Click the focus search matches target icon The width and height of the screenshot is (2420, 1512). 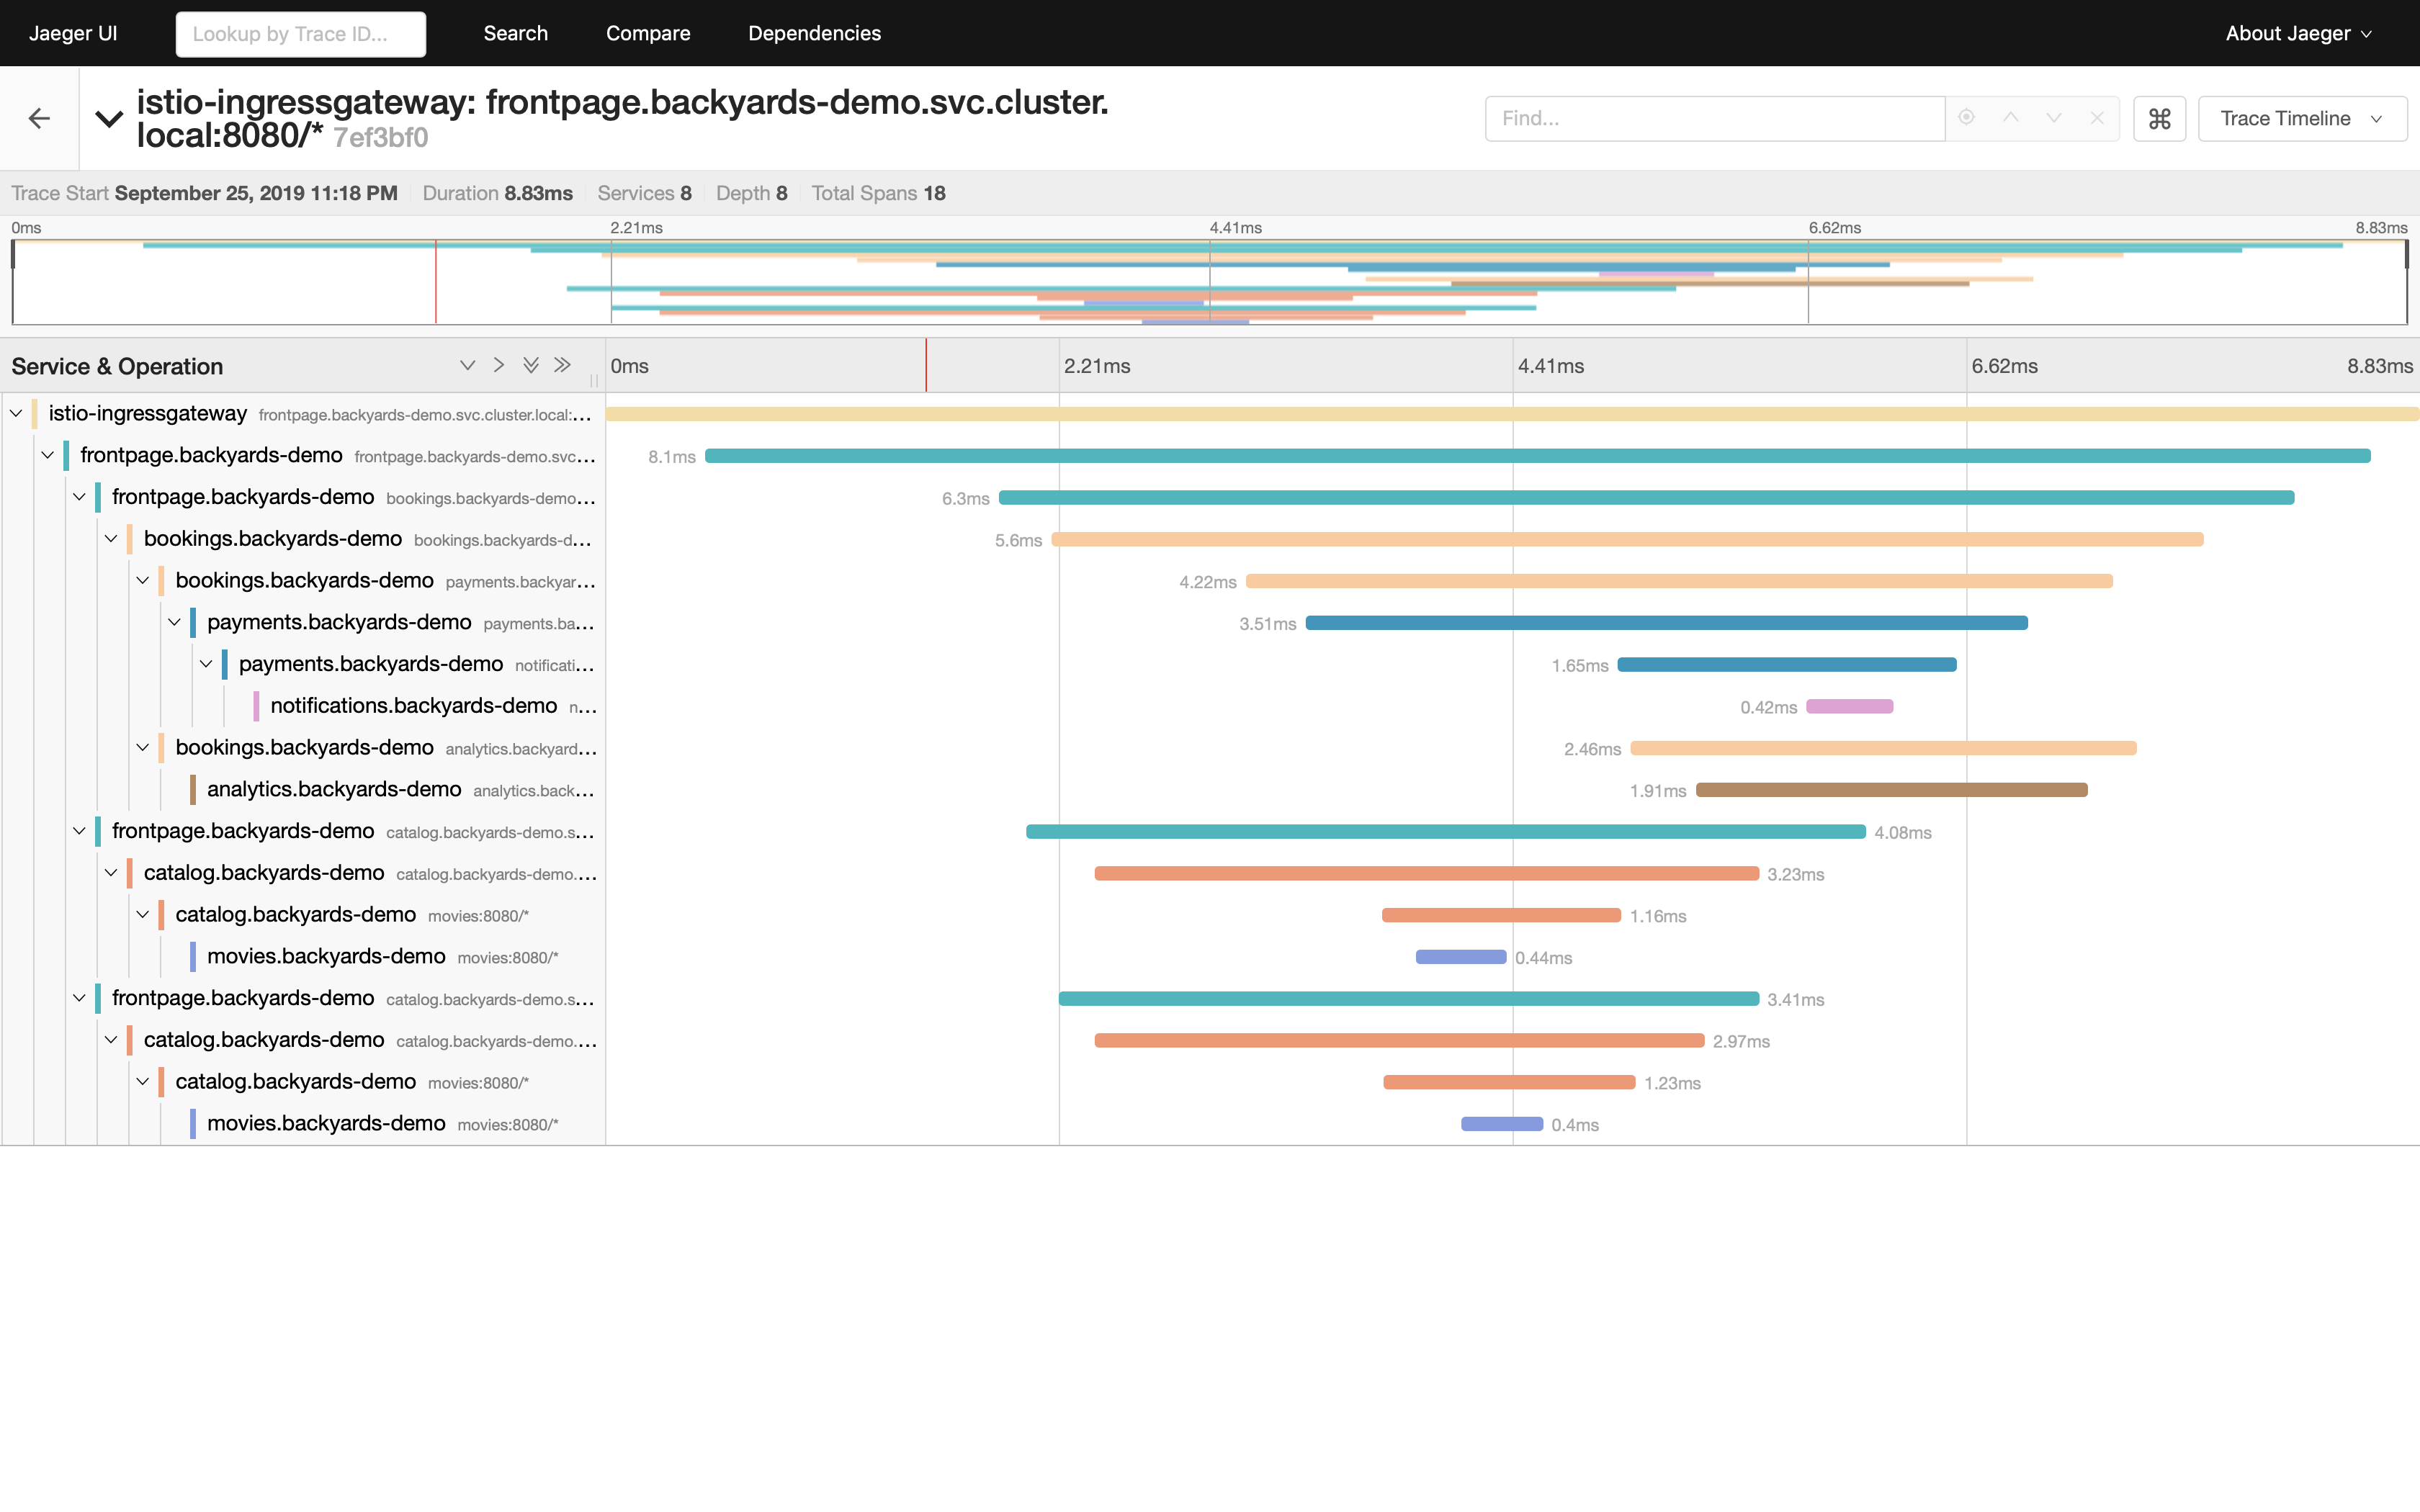(x=1966, y=117)
